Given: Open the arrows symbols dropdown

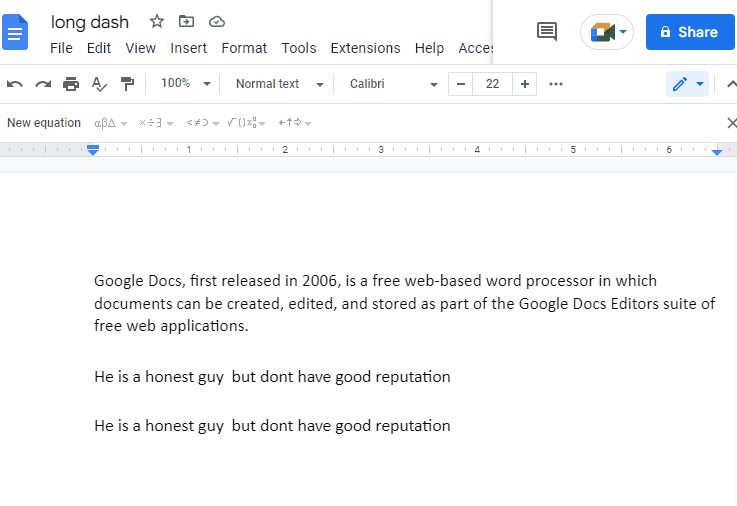Looking at the screenshot, I should tap(295, 123).
